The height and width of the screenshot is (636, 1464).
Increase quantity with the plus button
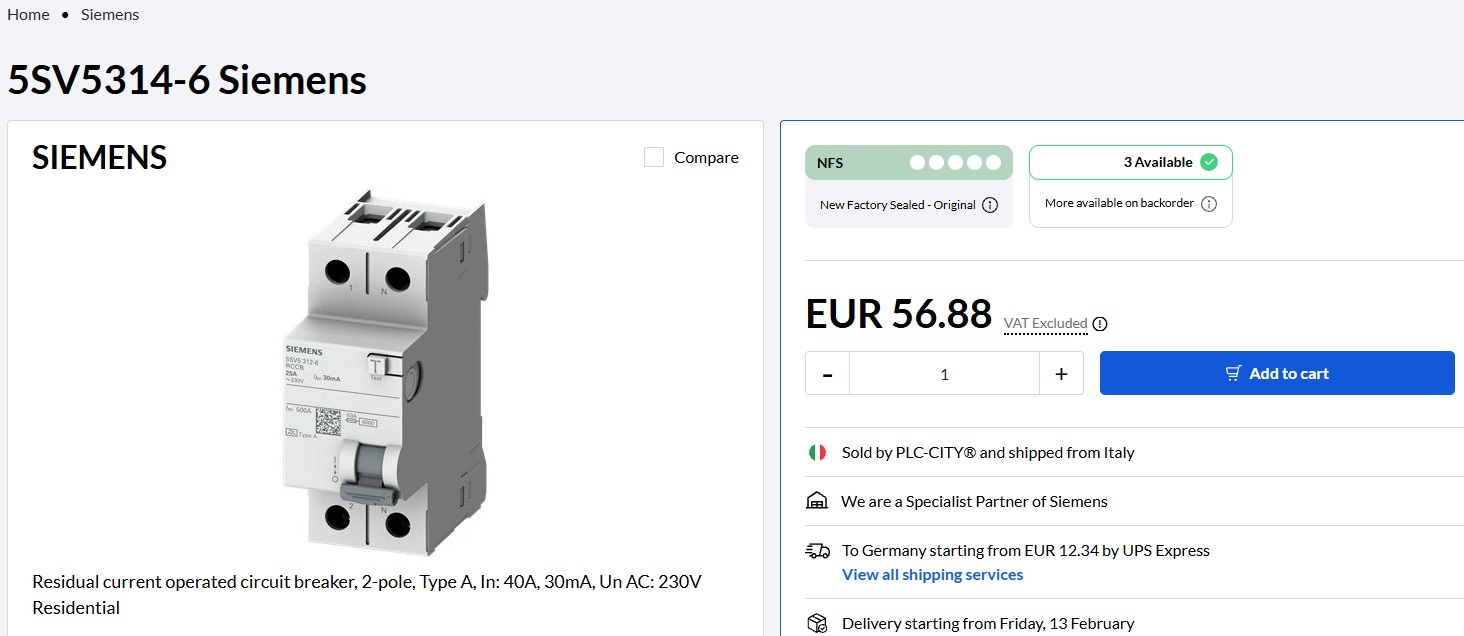tap(1061, 374)
